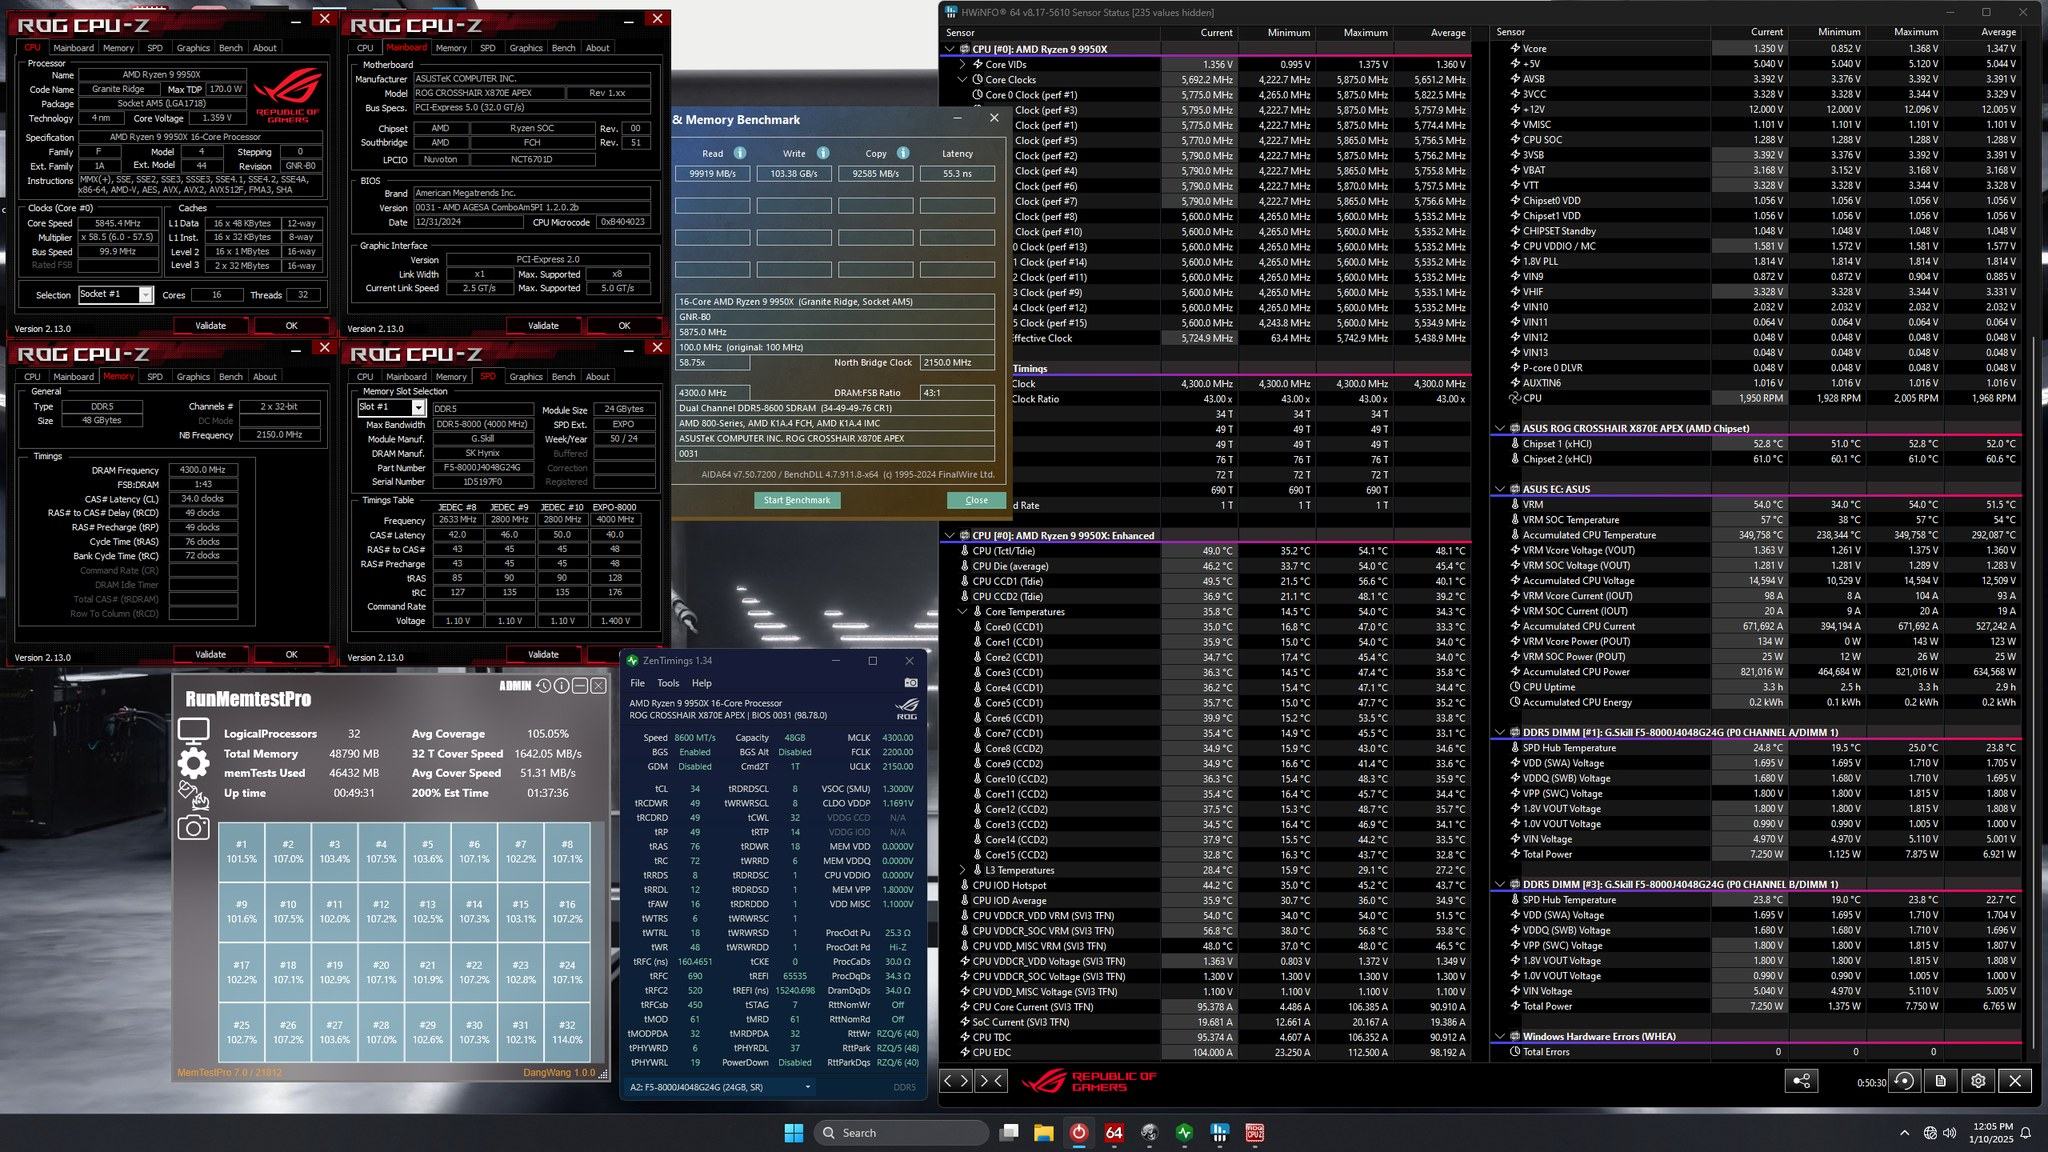The image size is (2048, 1152).
Task: Click the HWiNFO share icon
Action: [x=1801, y=1080]
